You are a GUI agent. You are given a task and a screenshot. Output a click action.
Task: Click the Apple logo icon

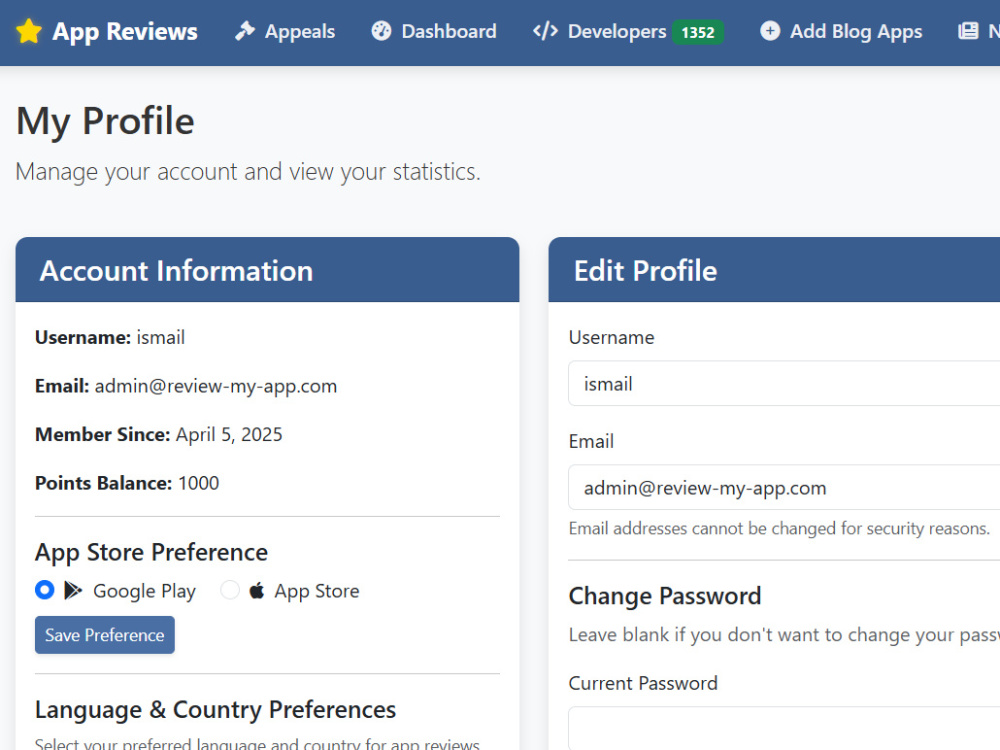click(256, 591)
